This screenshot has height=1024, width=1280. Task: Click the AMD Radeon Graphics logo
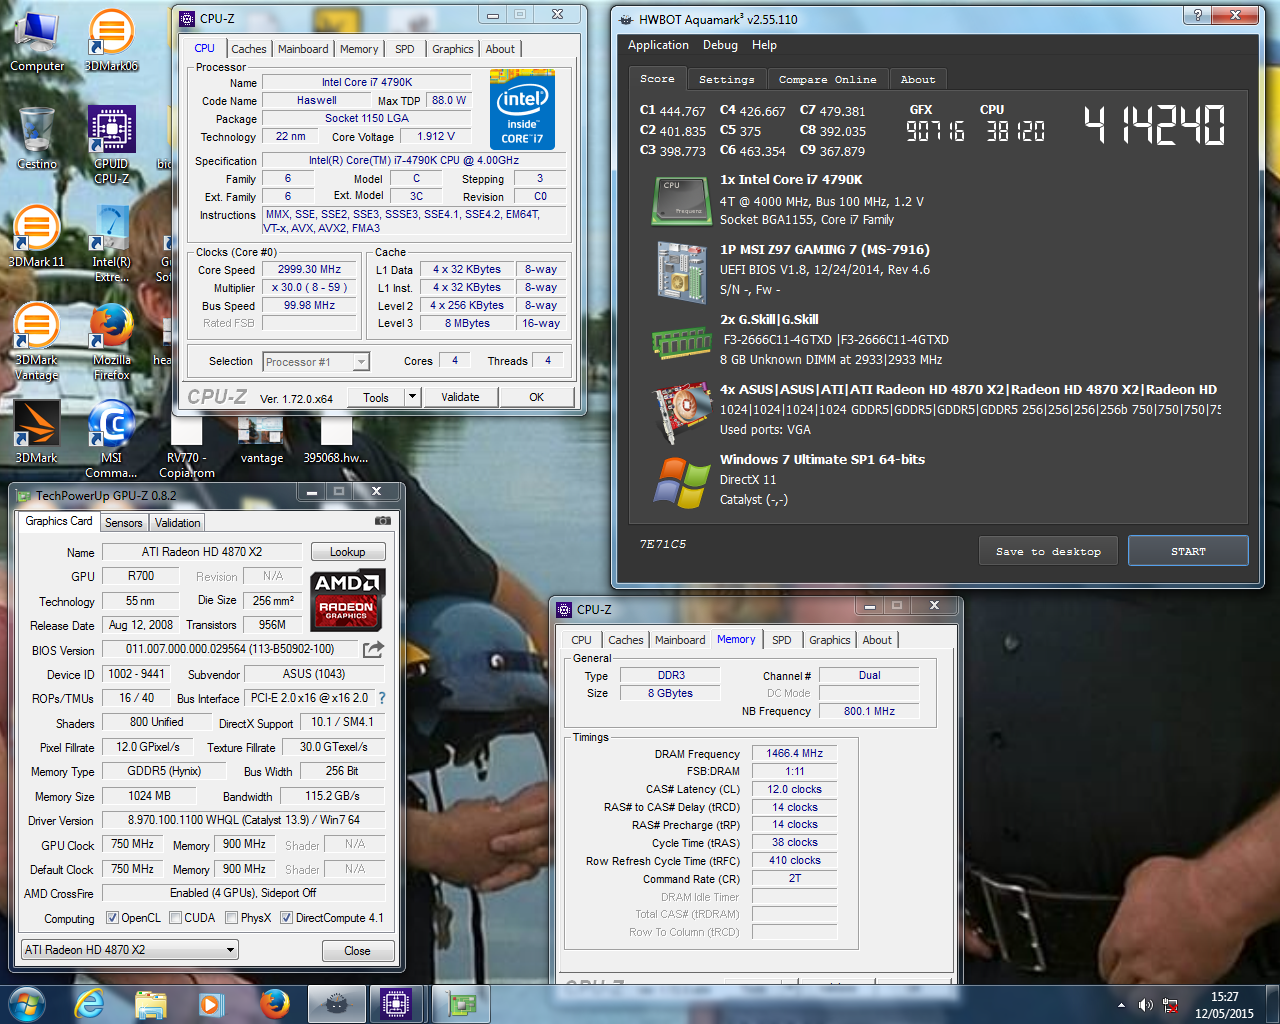347,599
